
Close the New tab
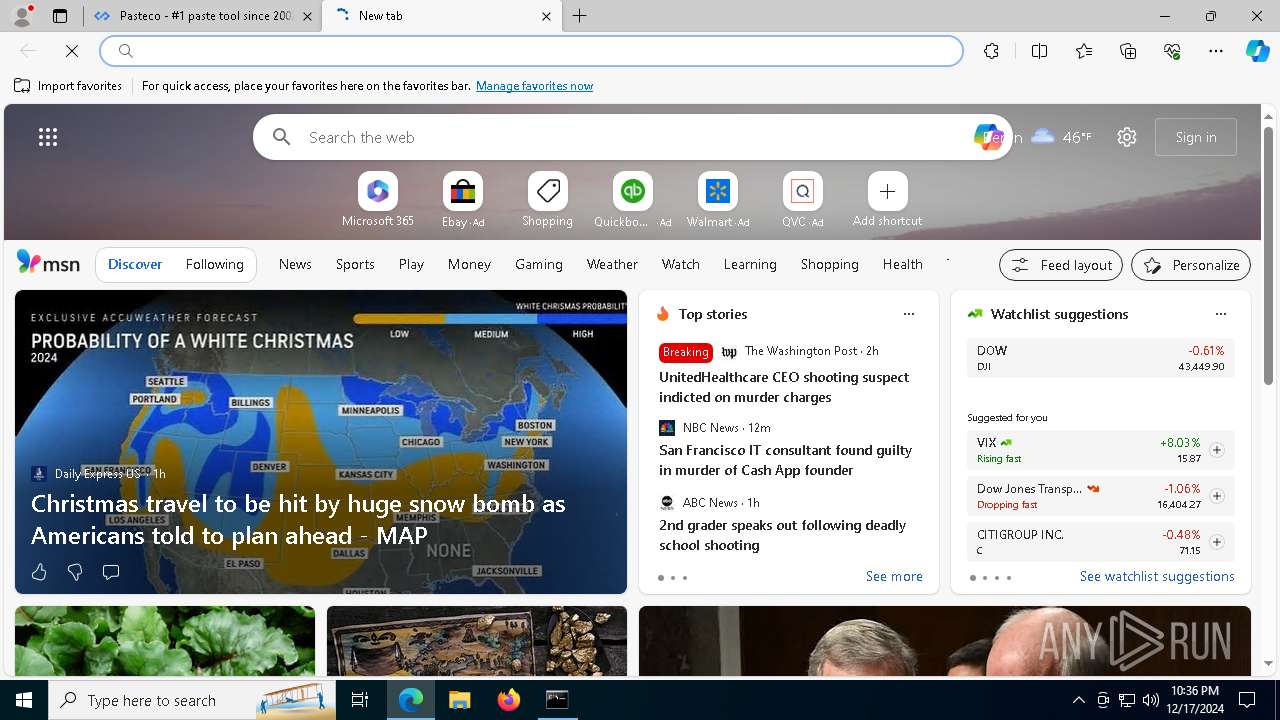coord(546,16)
